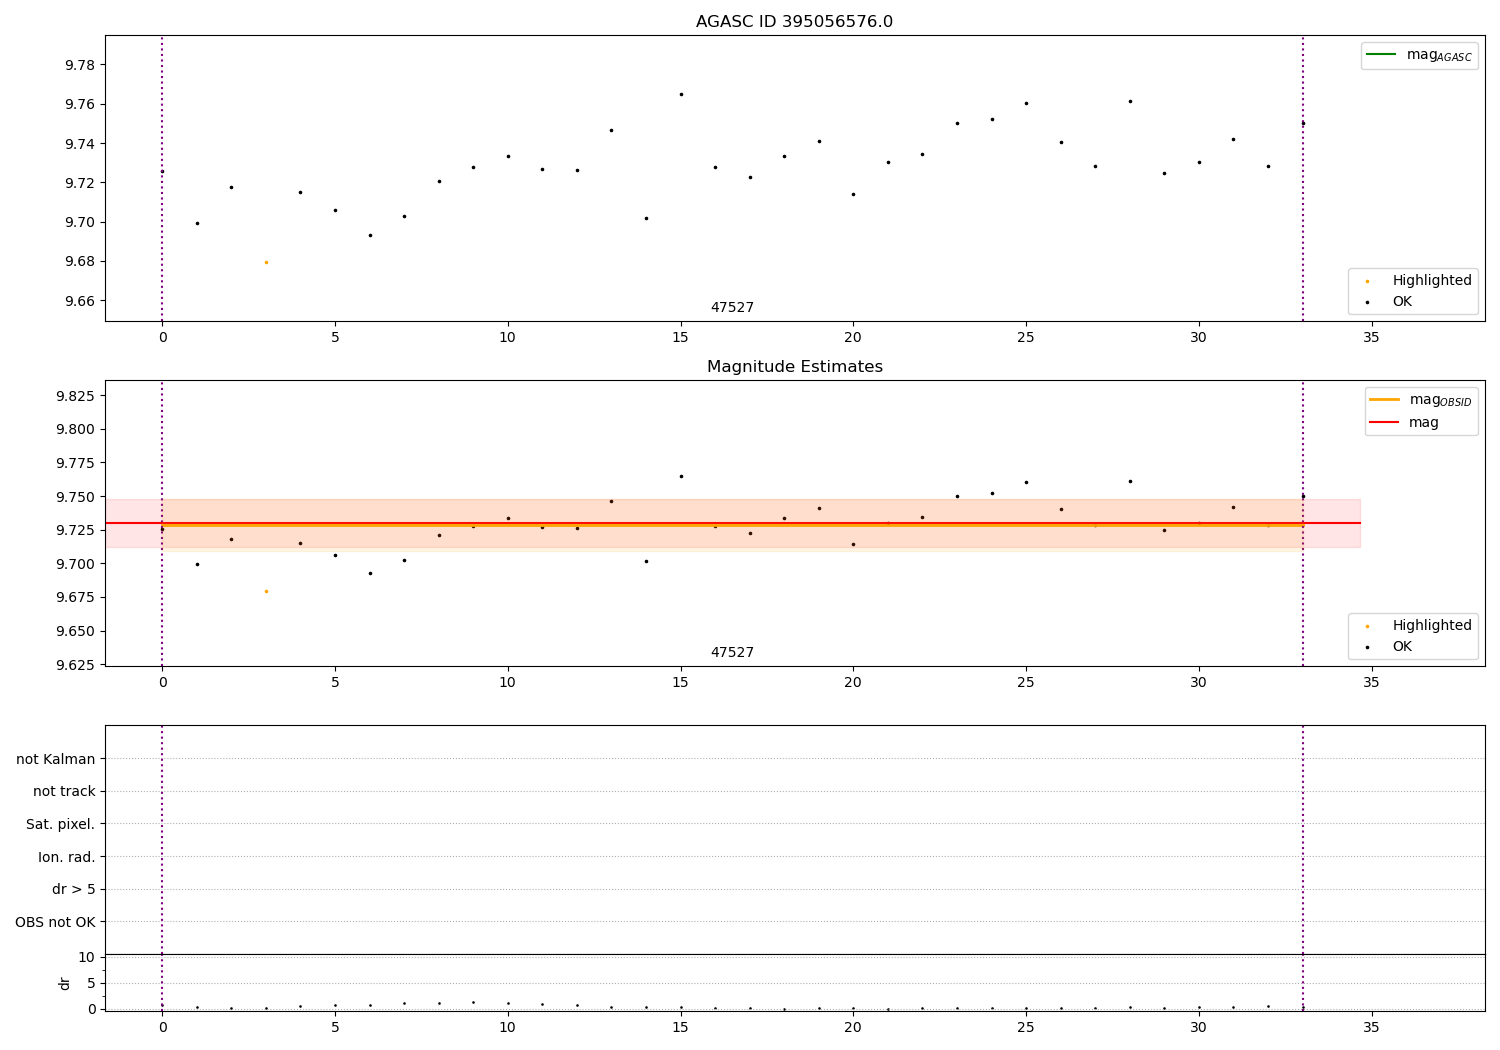Click the 10 tick on the dr axis

tap(87, 957)
